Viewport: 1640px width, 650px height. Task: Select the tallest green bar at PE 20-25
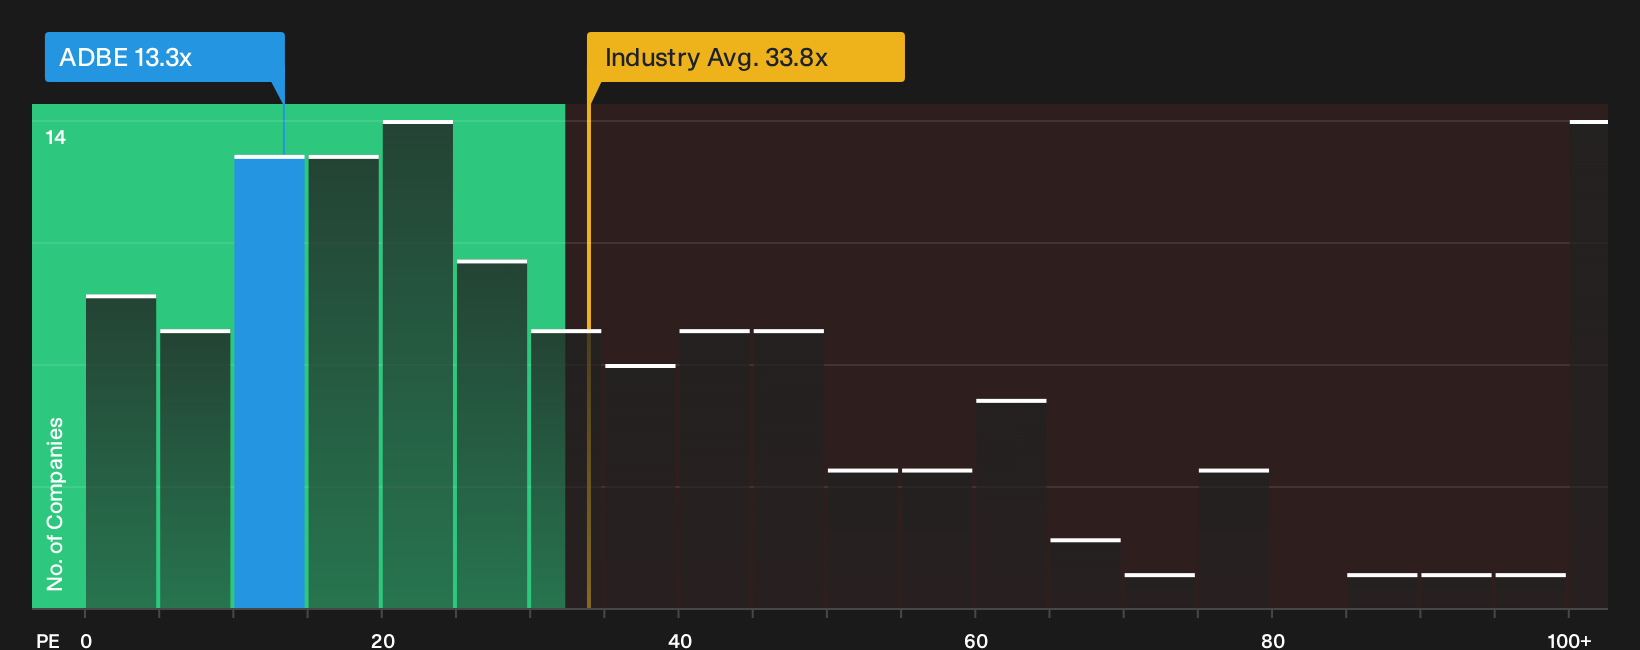(418, 364)
